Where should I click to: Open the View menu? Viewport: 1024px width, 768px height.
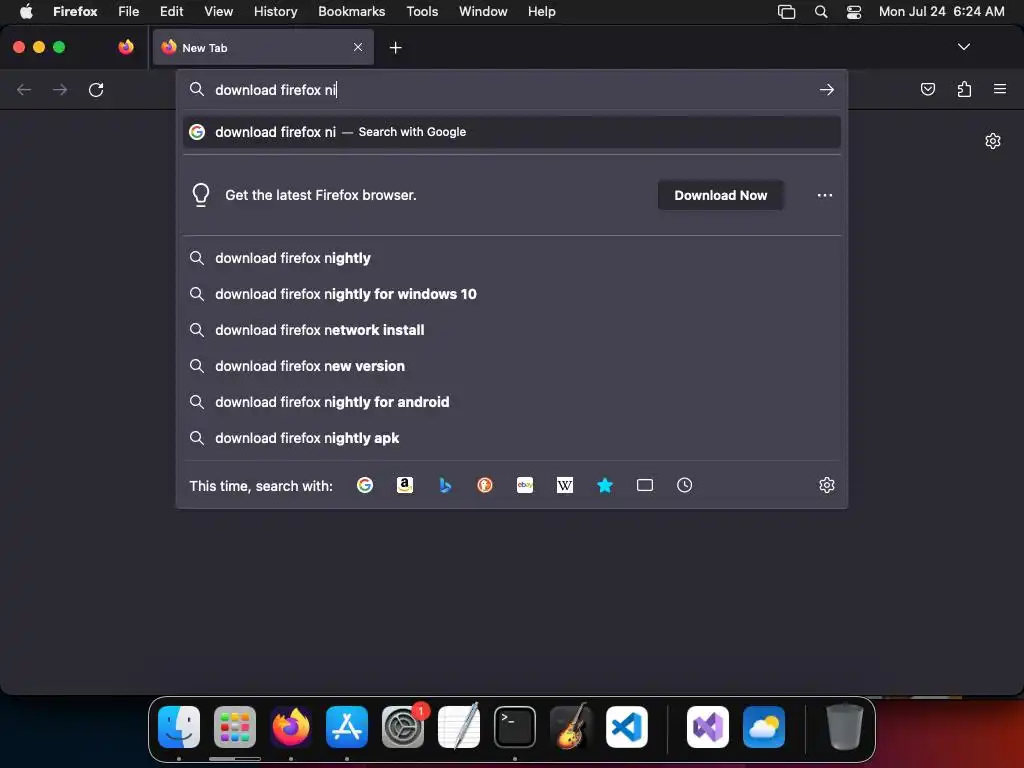click(219, 12)
